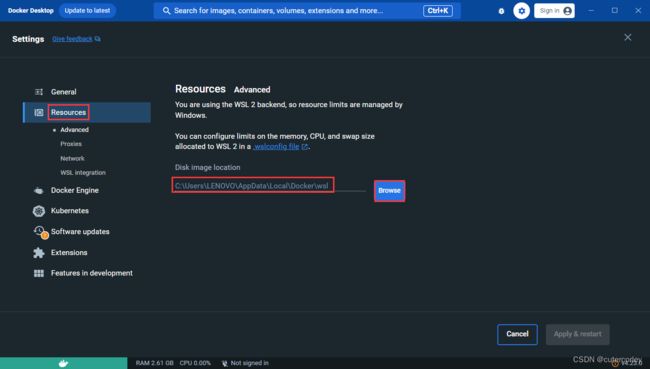Screen dimensions: 650x369
Task: Open the Give feedback link
Action: [x=72, y=39]
